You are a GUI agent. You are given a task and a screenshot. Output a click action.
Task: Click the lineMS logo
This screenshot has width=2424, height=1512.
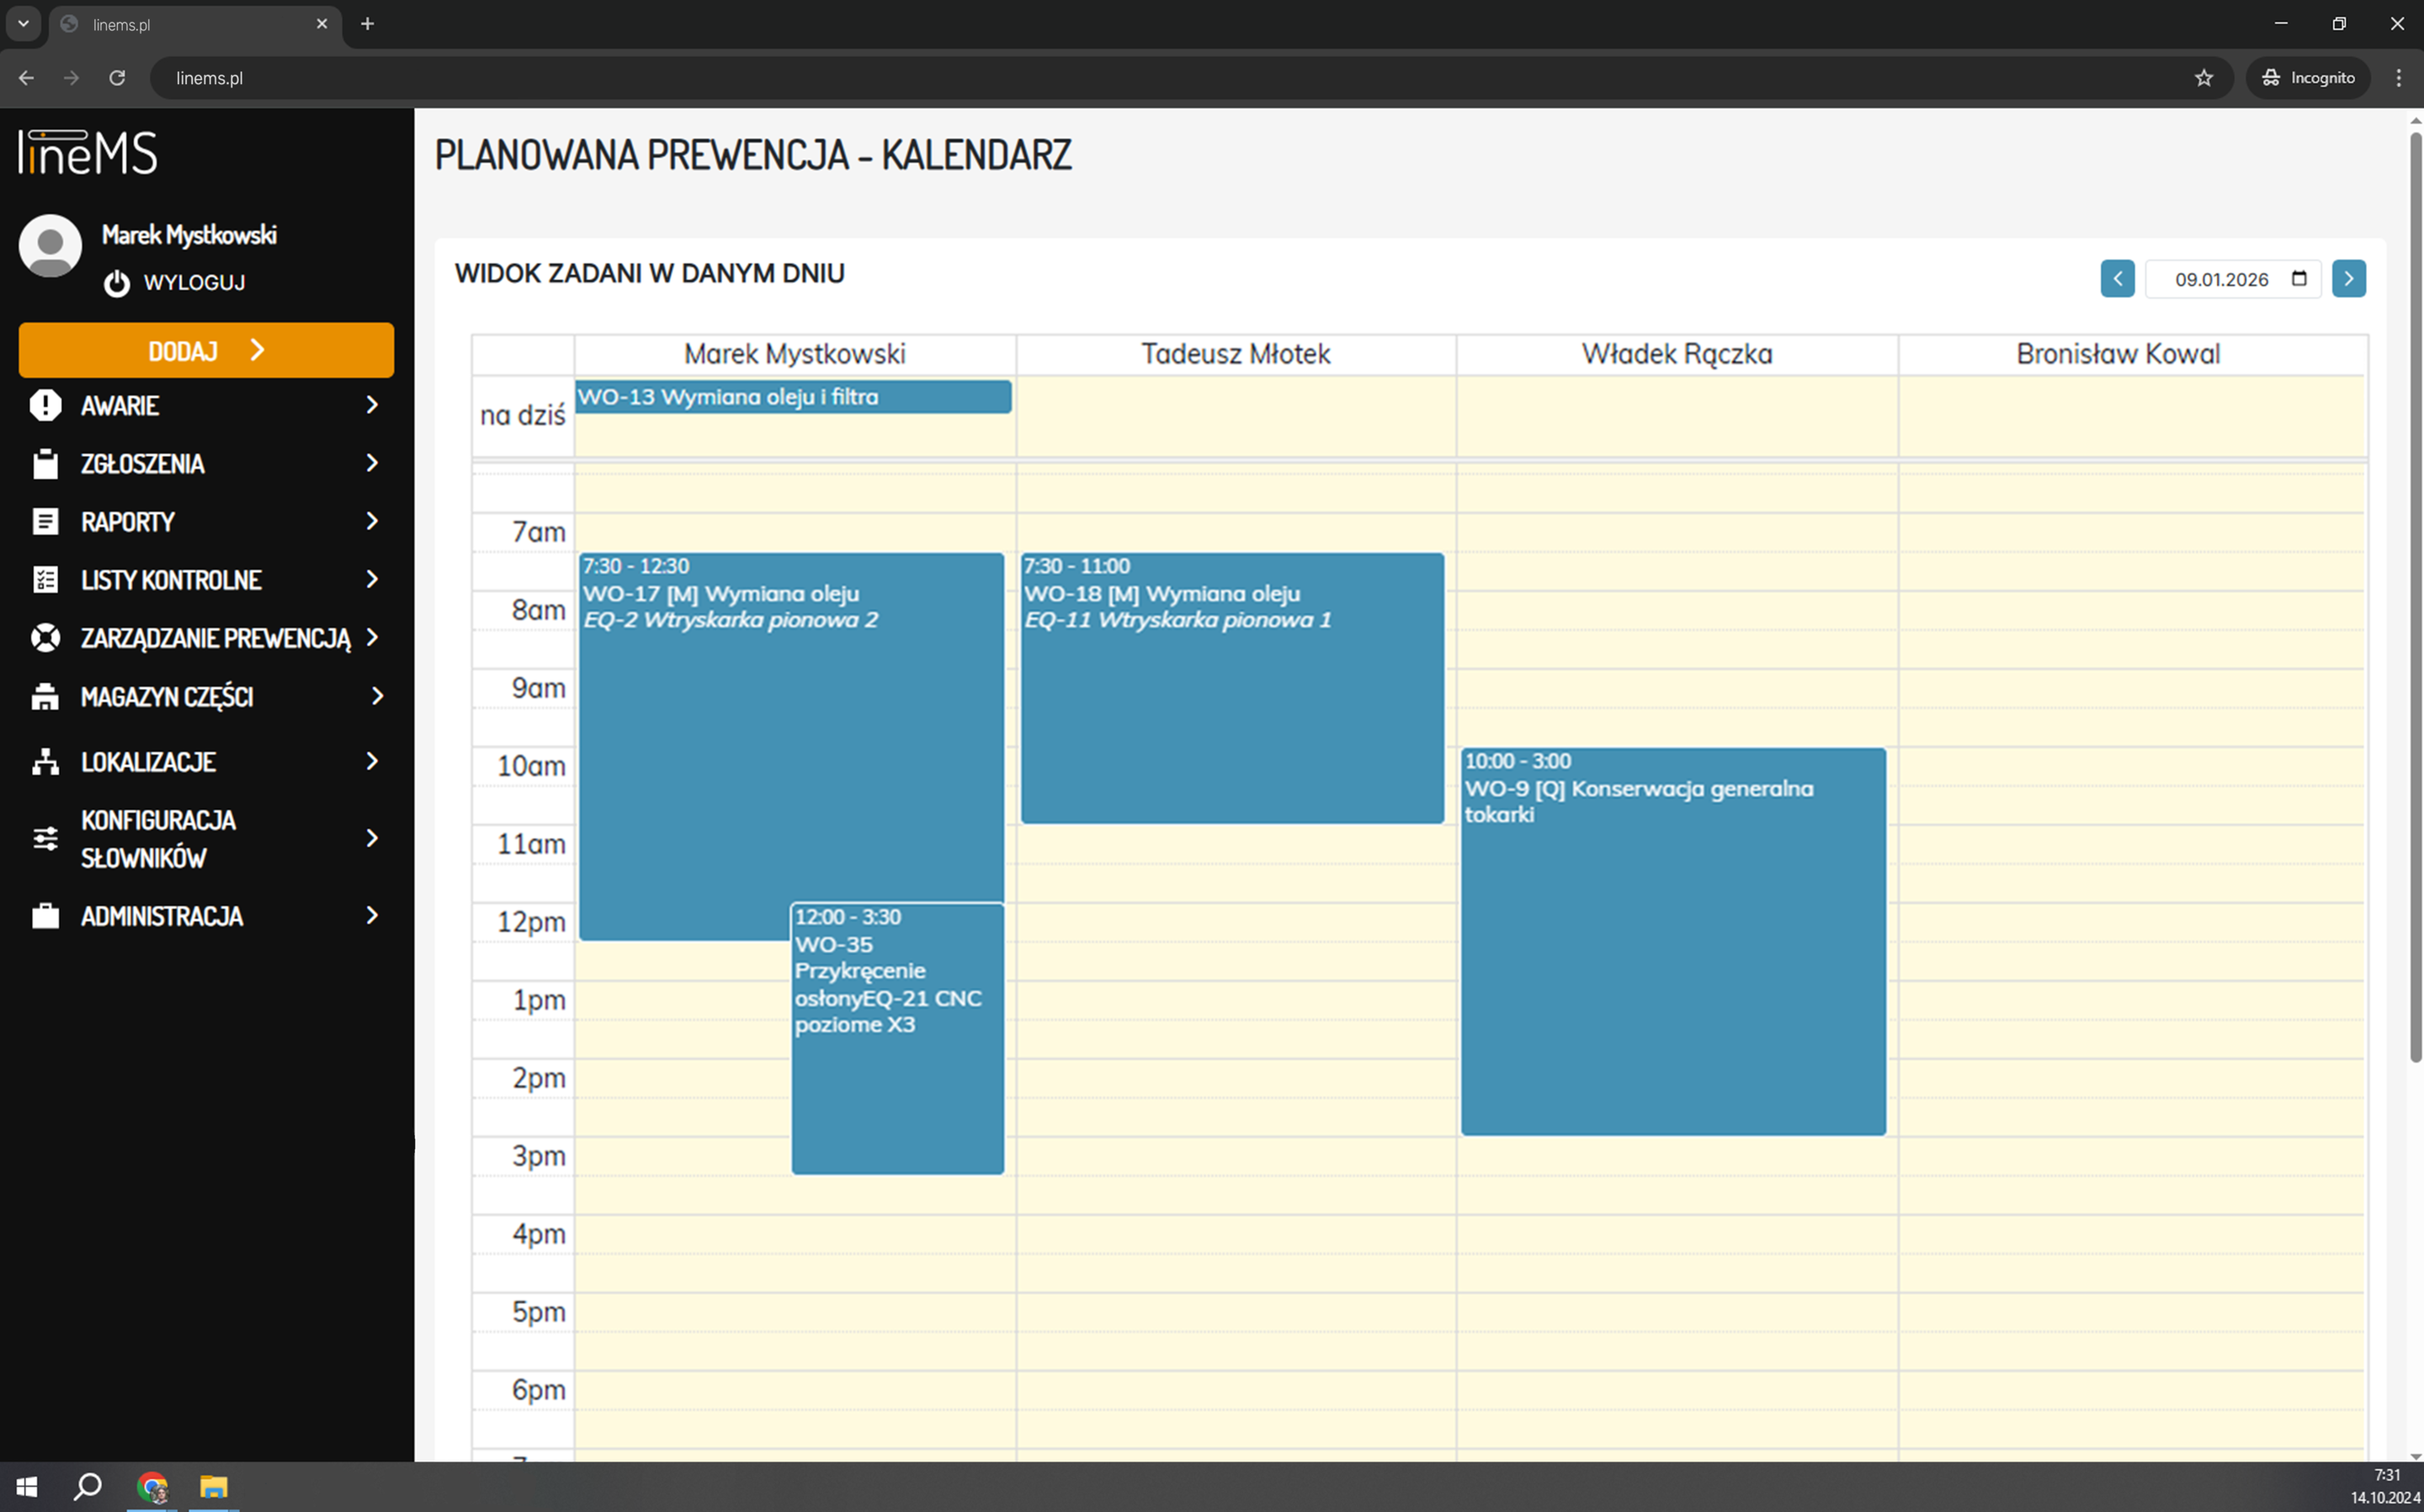[x=88, y=152]
